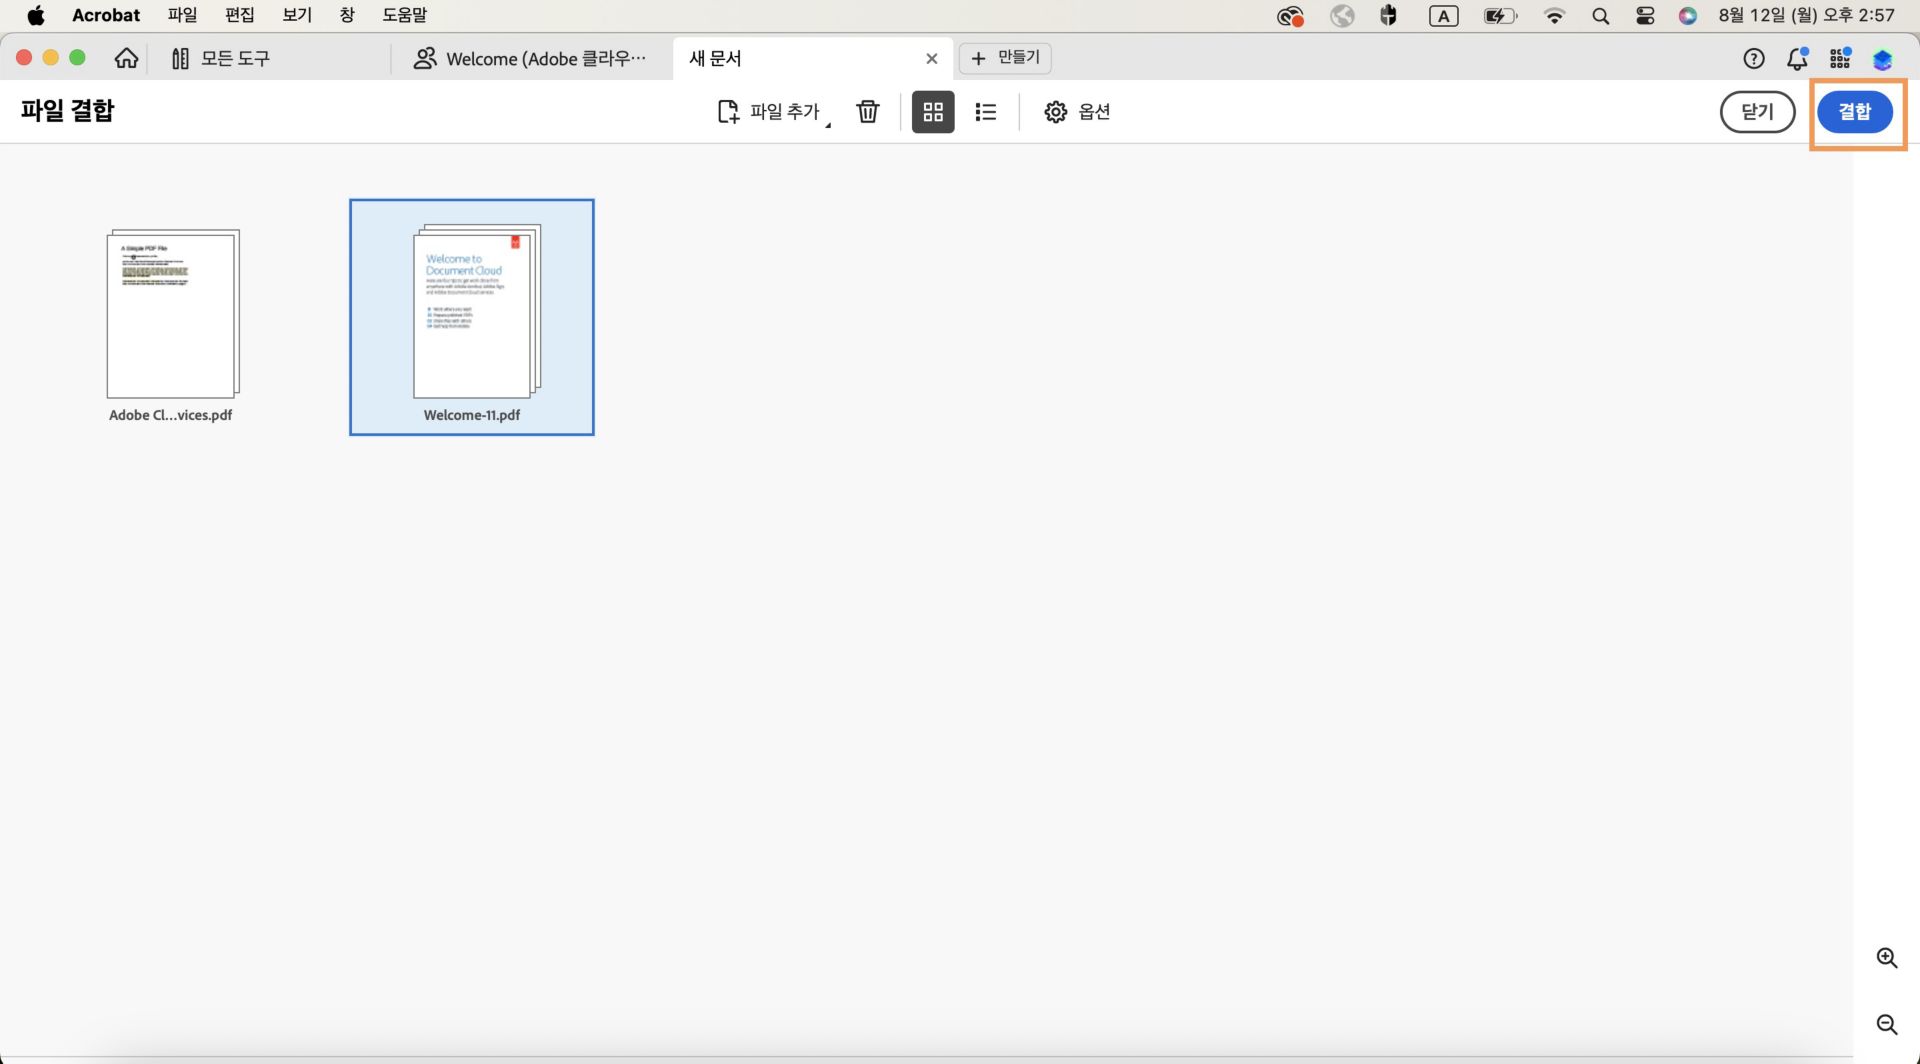Open macOS Control Center
1920x1064 pixels.
click(x=1645, y=16)
